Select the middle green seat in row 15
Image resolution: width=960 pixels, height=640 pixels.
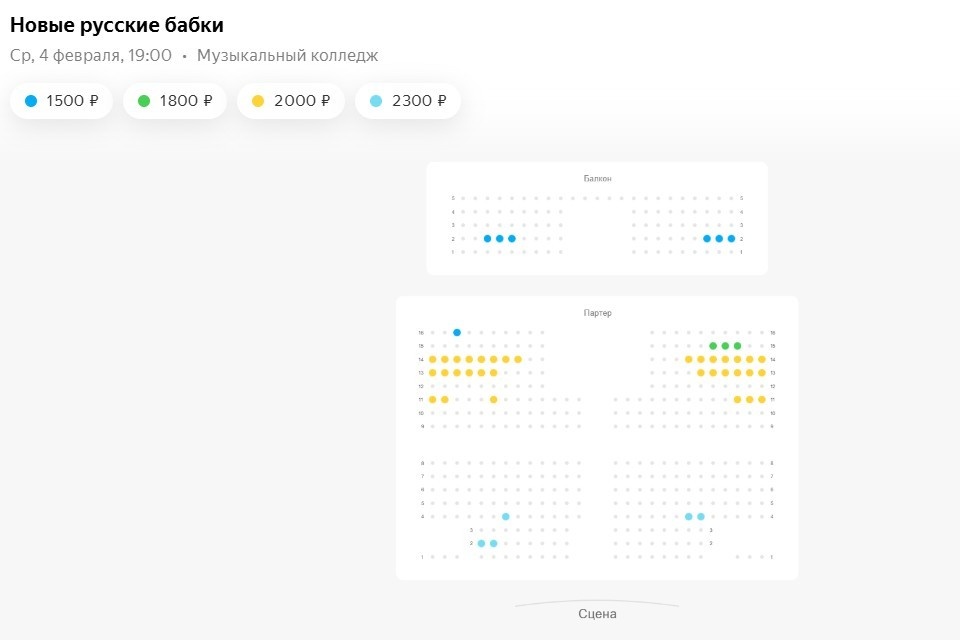pyautogui.click(x=725, y=346)
